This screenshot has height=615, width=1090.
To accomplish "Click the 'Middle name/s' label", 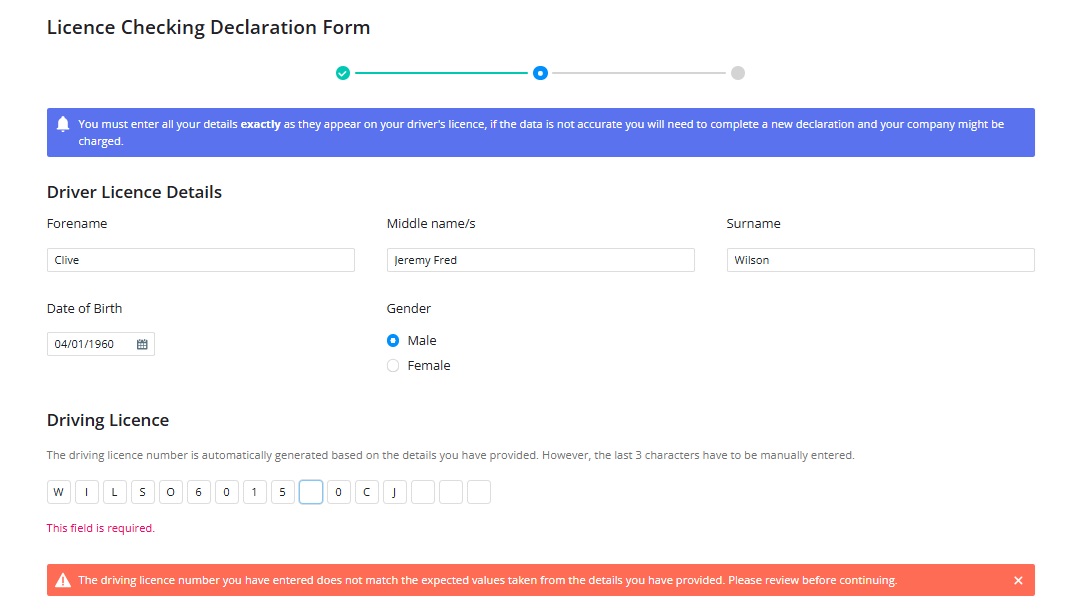I will click(431, 224).
